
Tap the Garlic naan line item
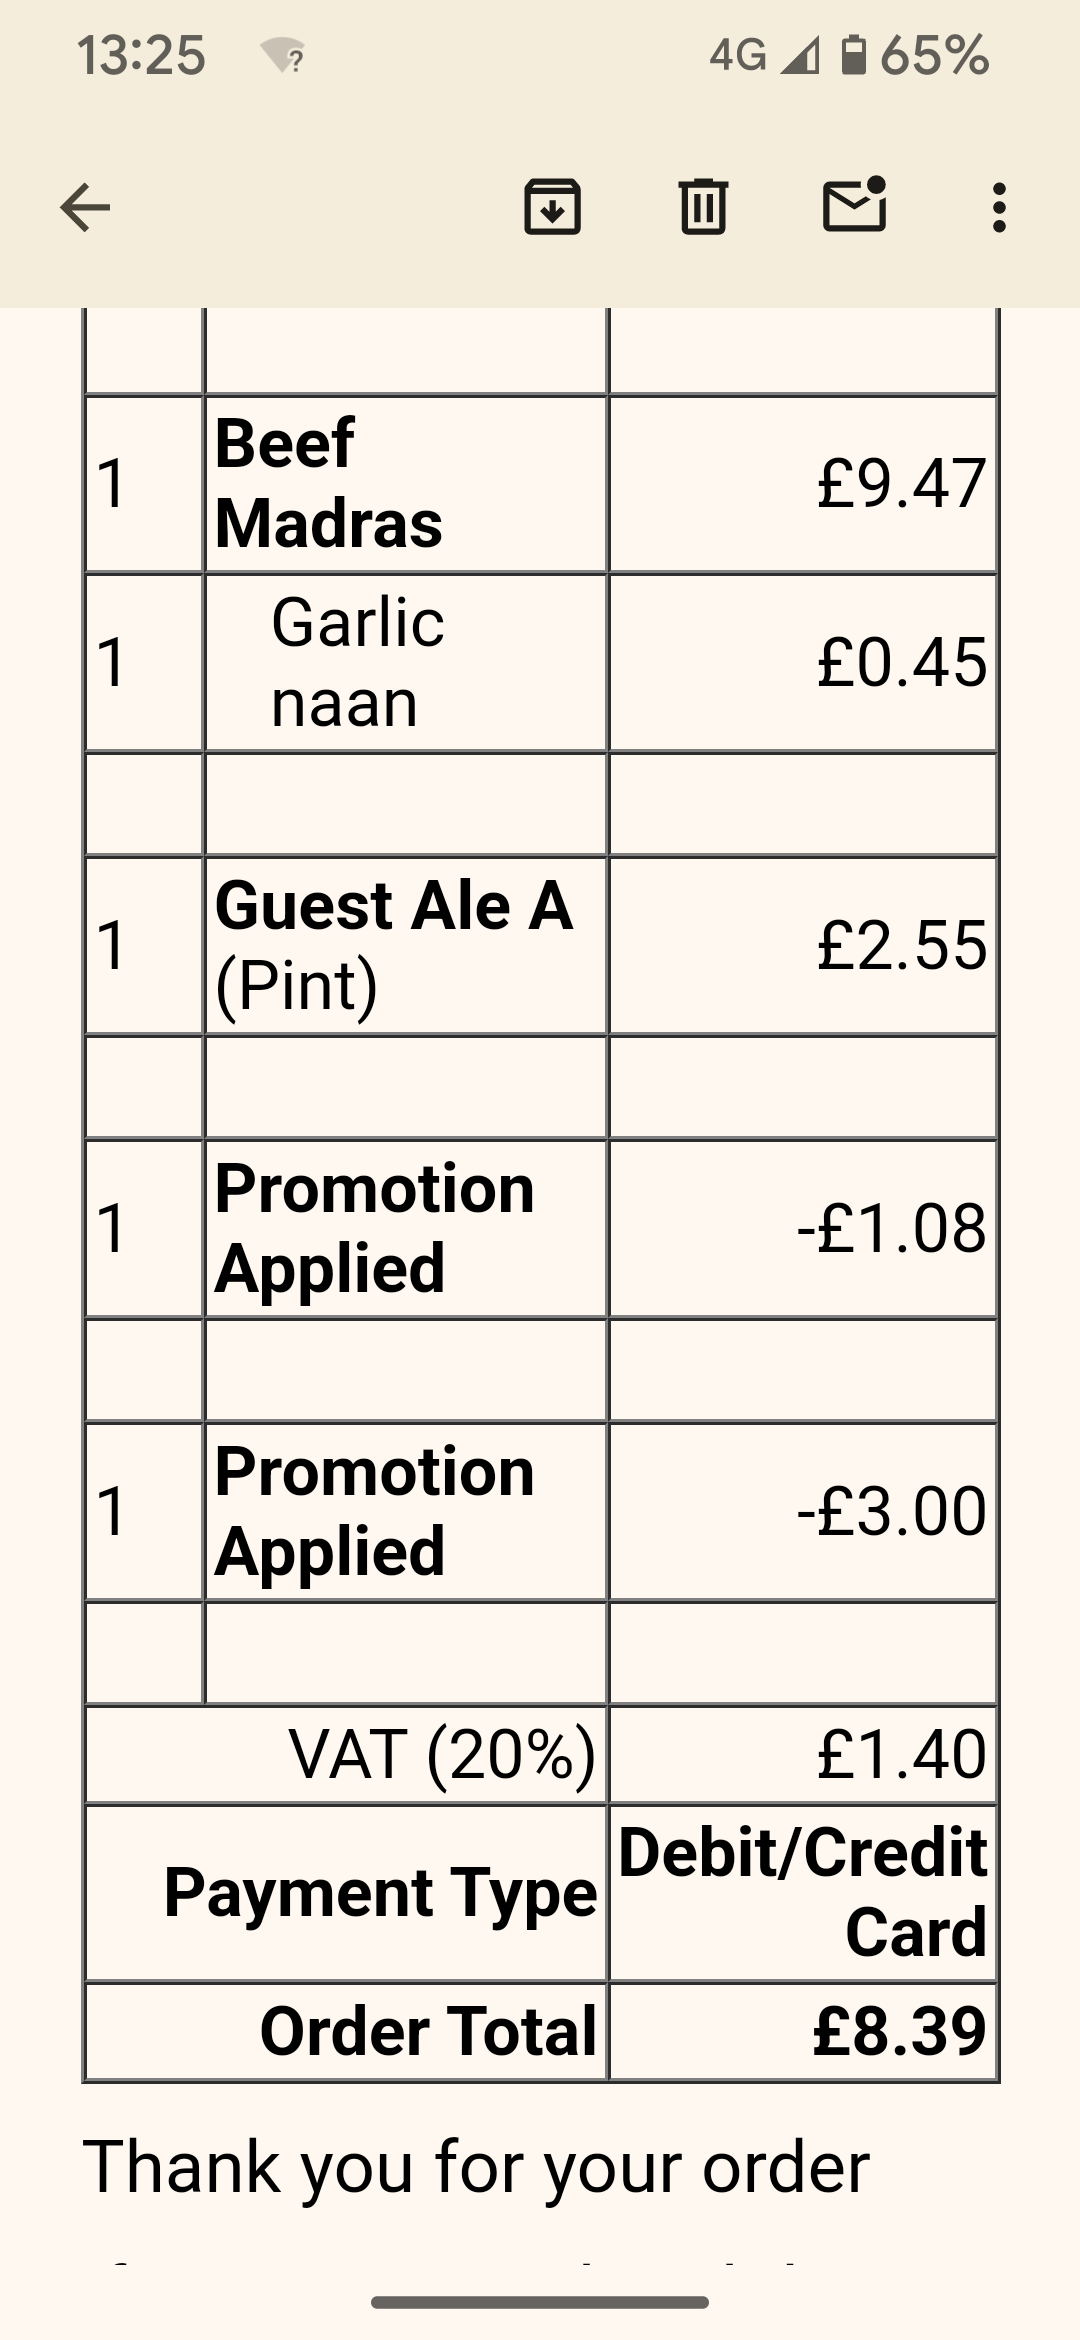coord(357,662)
